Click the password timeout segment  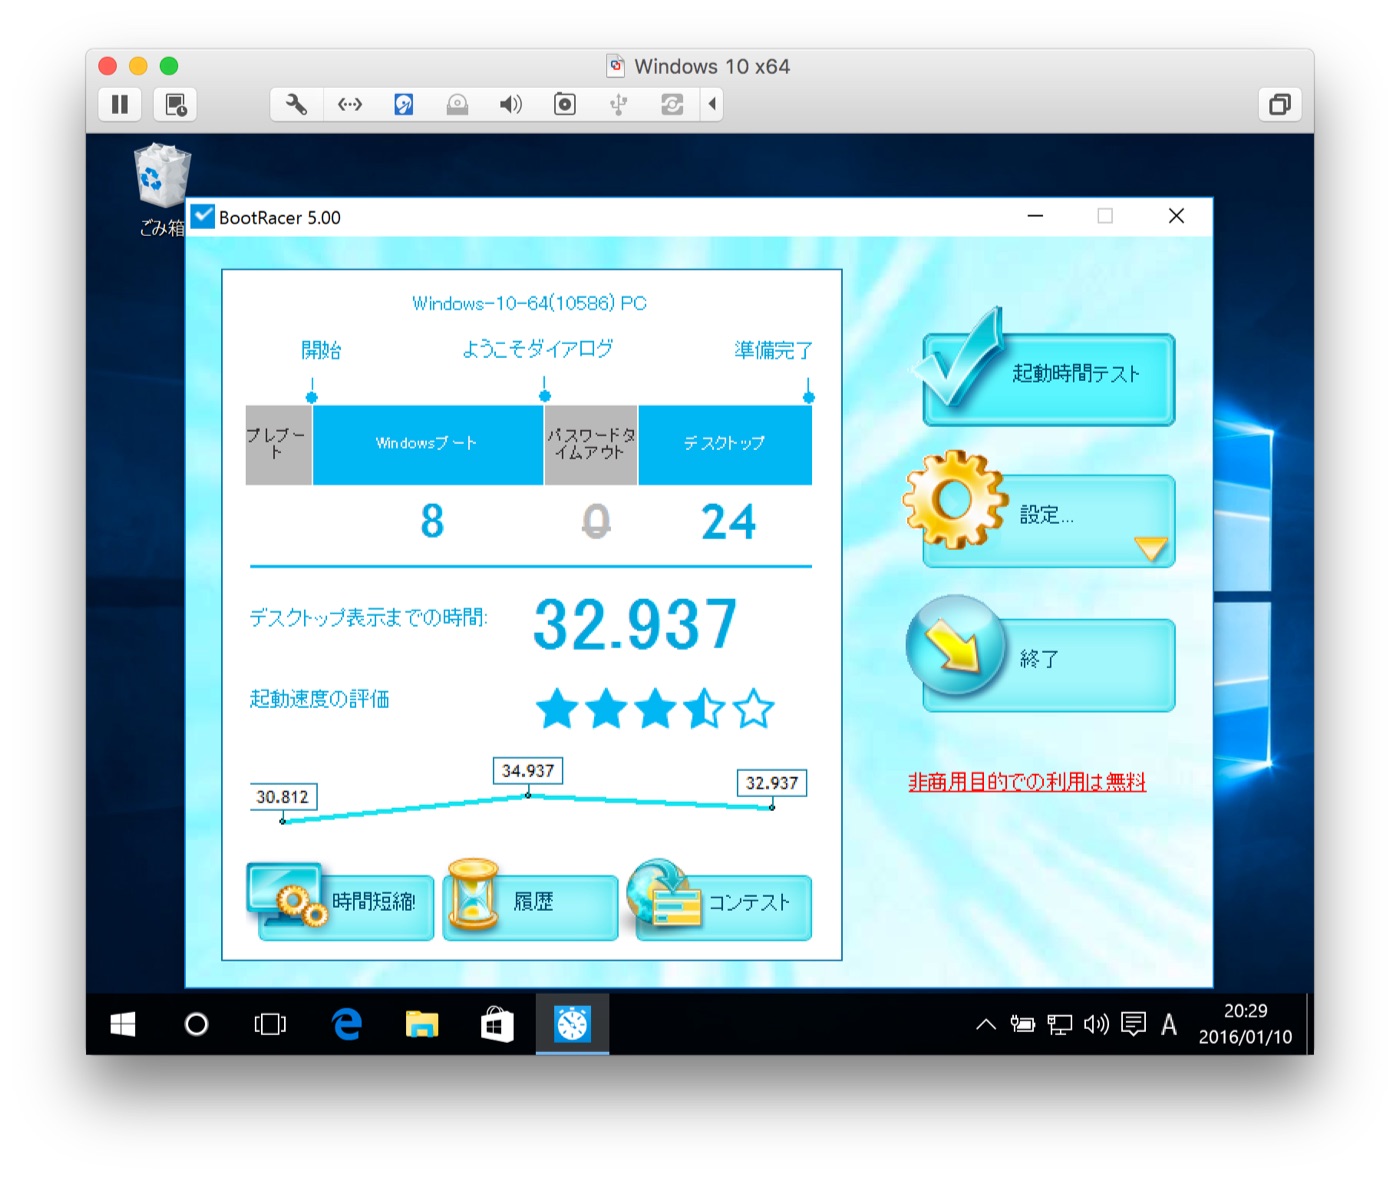point(591,445)
